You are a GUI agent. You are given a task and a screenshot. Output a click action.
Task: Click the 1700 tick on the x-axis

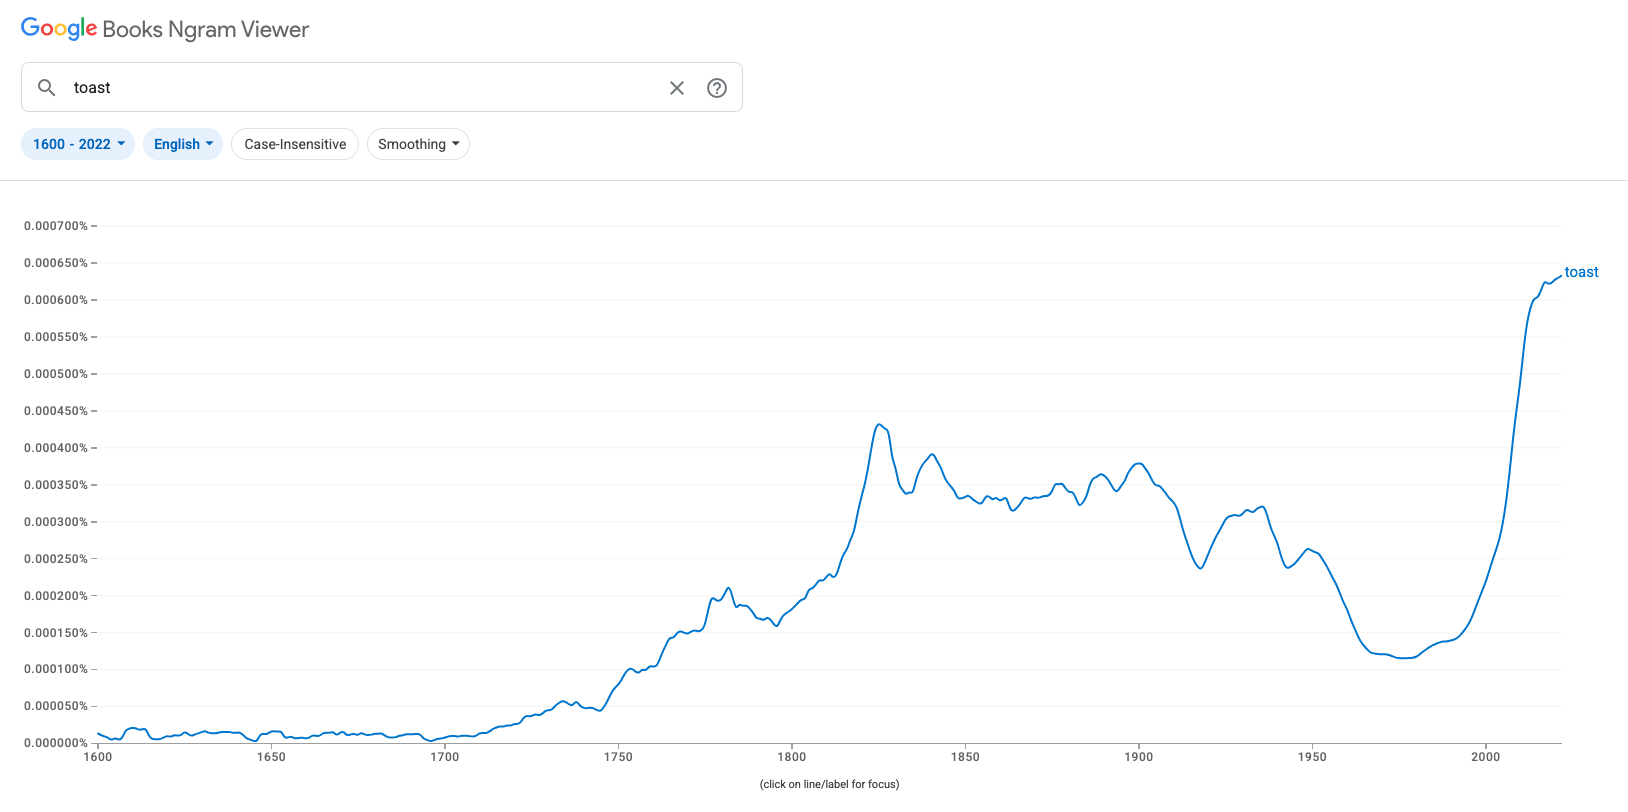(x=445, y=757)
